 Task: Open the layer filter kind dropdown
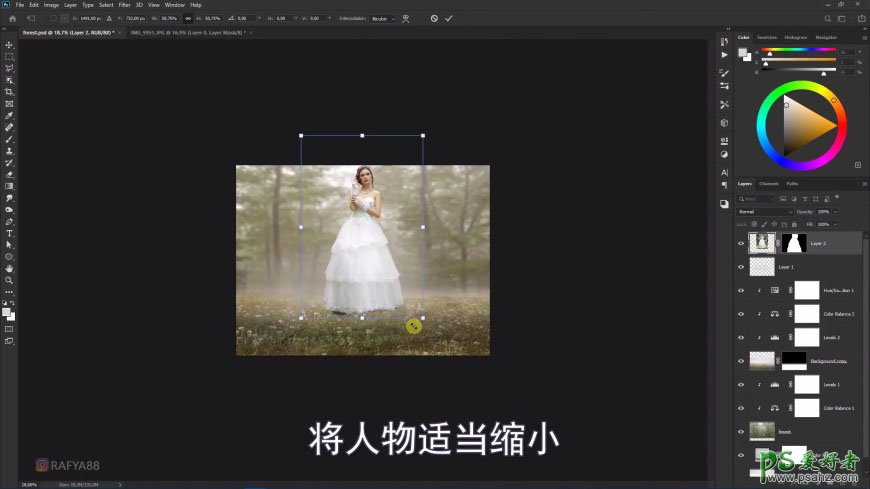click(756, 199)
